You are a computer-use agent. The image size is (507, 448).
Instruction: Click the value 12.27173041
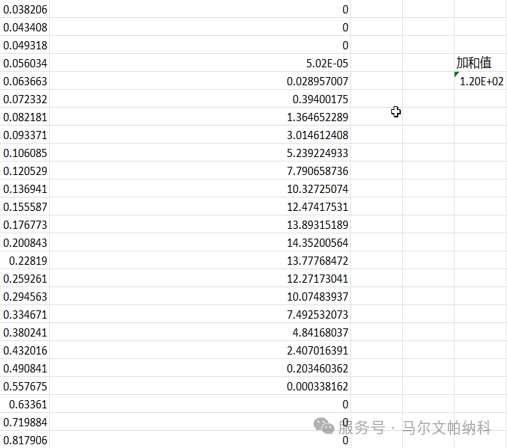[317, 279]
